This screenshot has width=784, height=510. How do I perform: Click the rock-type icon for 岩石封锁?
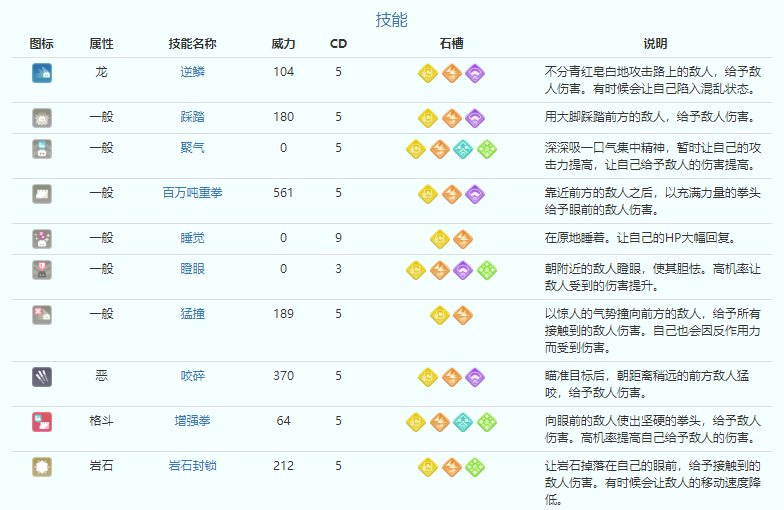42,467
